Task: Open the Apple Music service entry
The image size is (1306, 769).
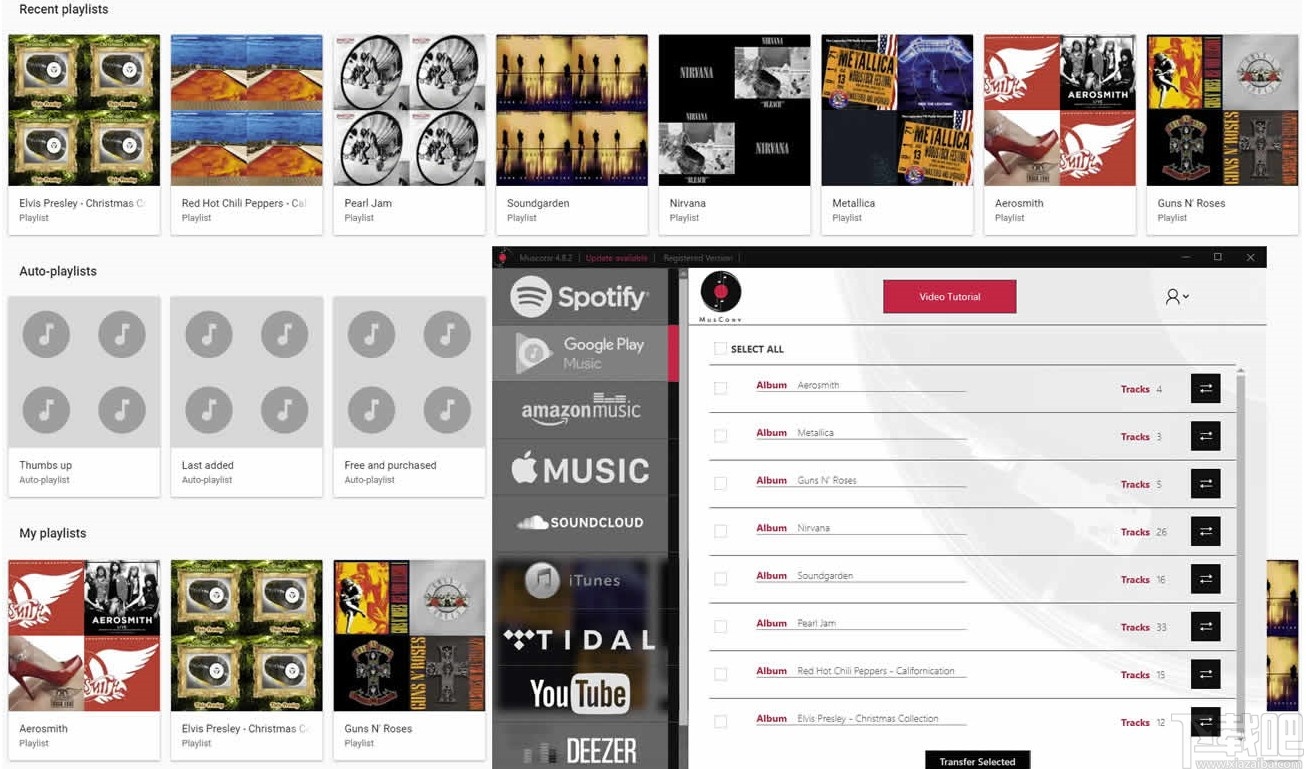Action: 580,468
